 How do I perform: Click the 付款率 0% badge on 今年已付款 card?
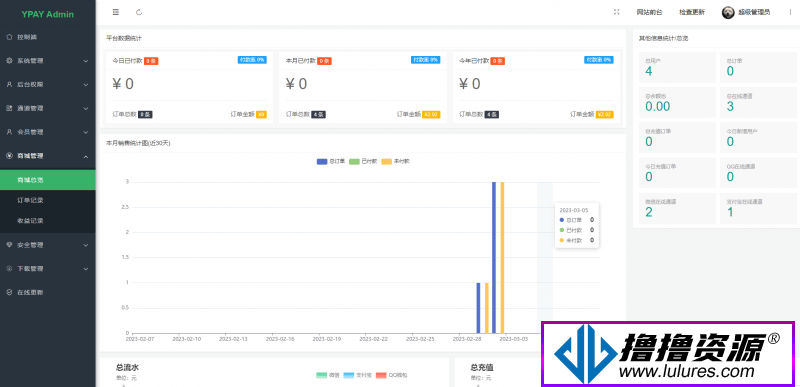598,60
